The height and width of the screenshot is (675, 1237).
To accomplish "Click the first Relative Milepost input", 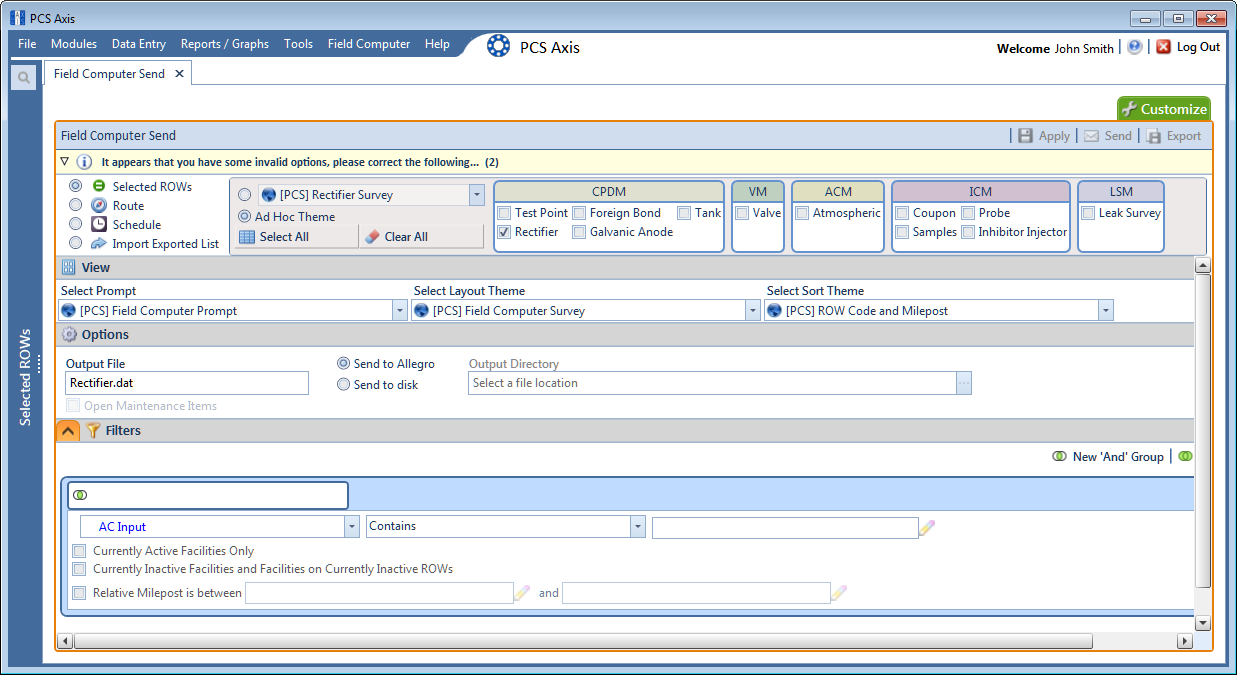I will coord(379,593).
